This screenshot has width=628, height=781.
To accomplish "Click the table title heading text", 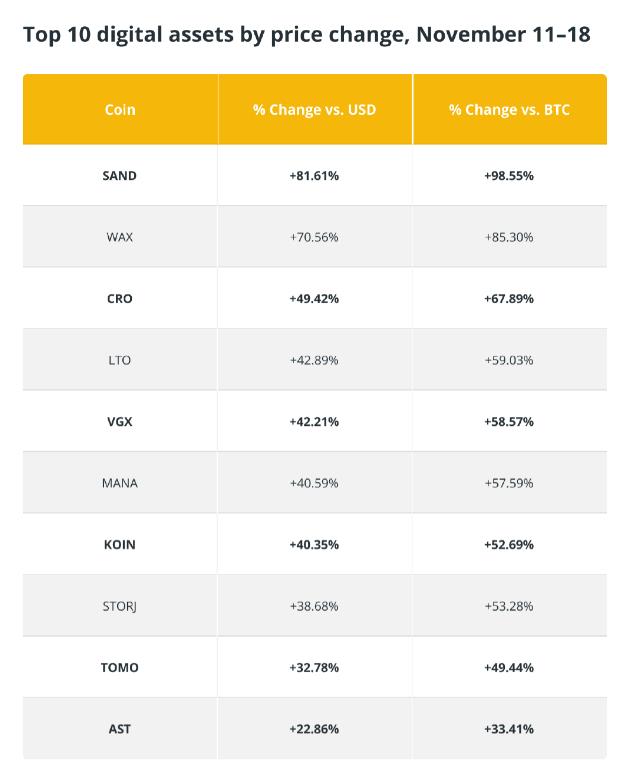I will pos(306,35).
